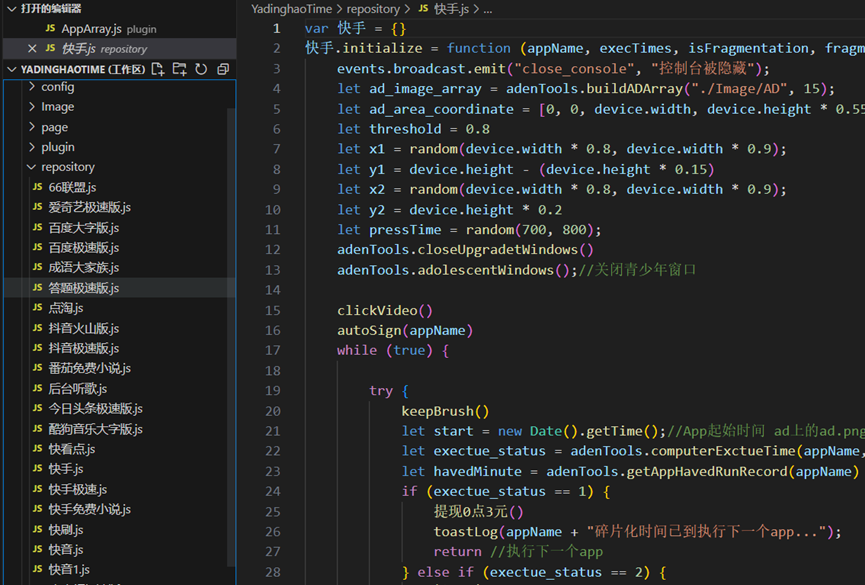This screenshot has height=585, width=865.
Task: Click the 提现0点3元() call on line 25
Action: click(x=478, y=512)
